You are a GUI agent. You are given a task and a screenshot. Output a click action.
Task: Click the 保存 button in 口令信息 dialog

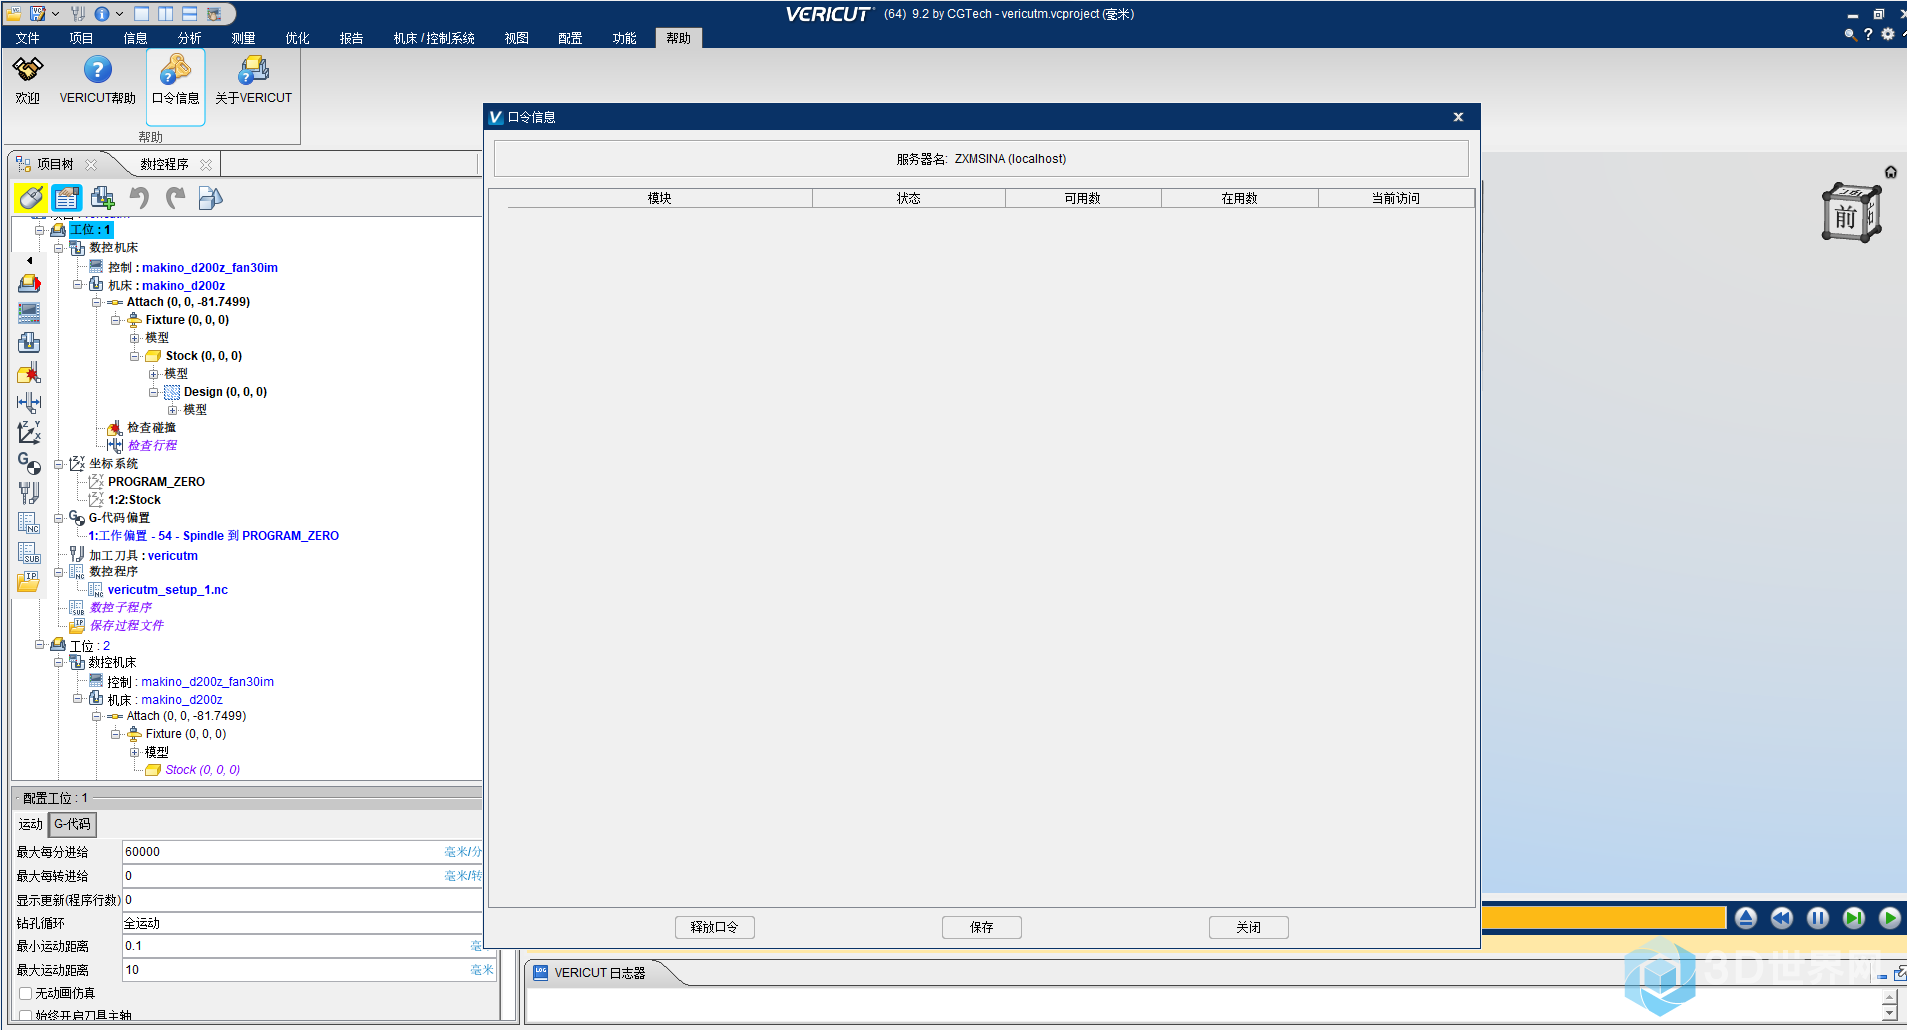pos(981,927)
